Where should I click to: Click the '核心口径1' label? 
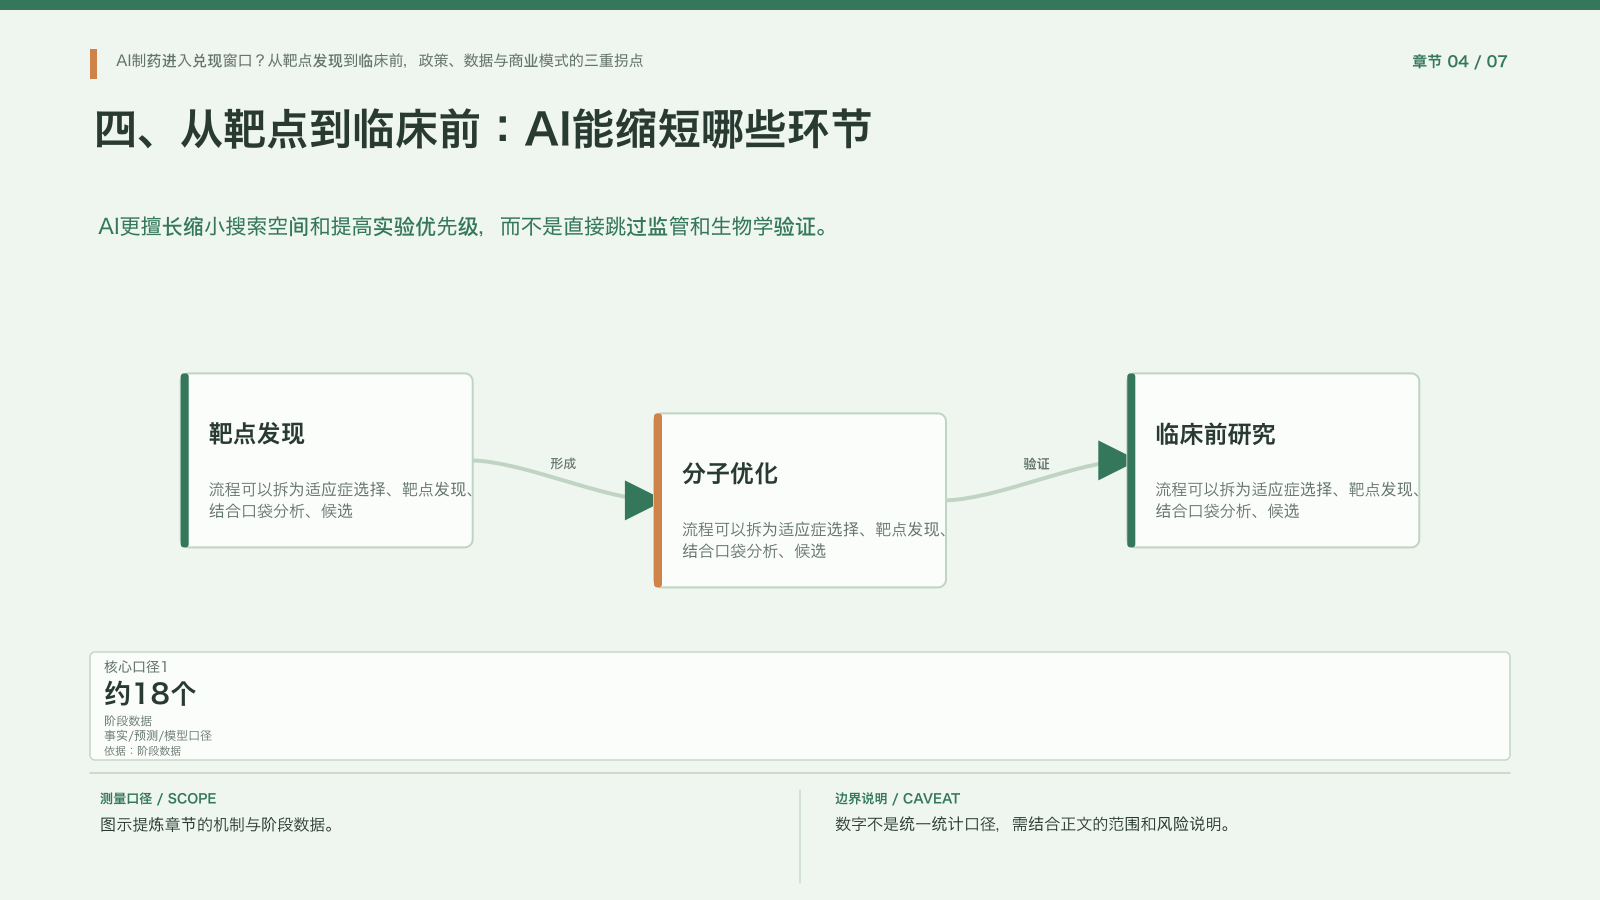(136, 667)
